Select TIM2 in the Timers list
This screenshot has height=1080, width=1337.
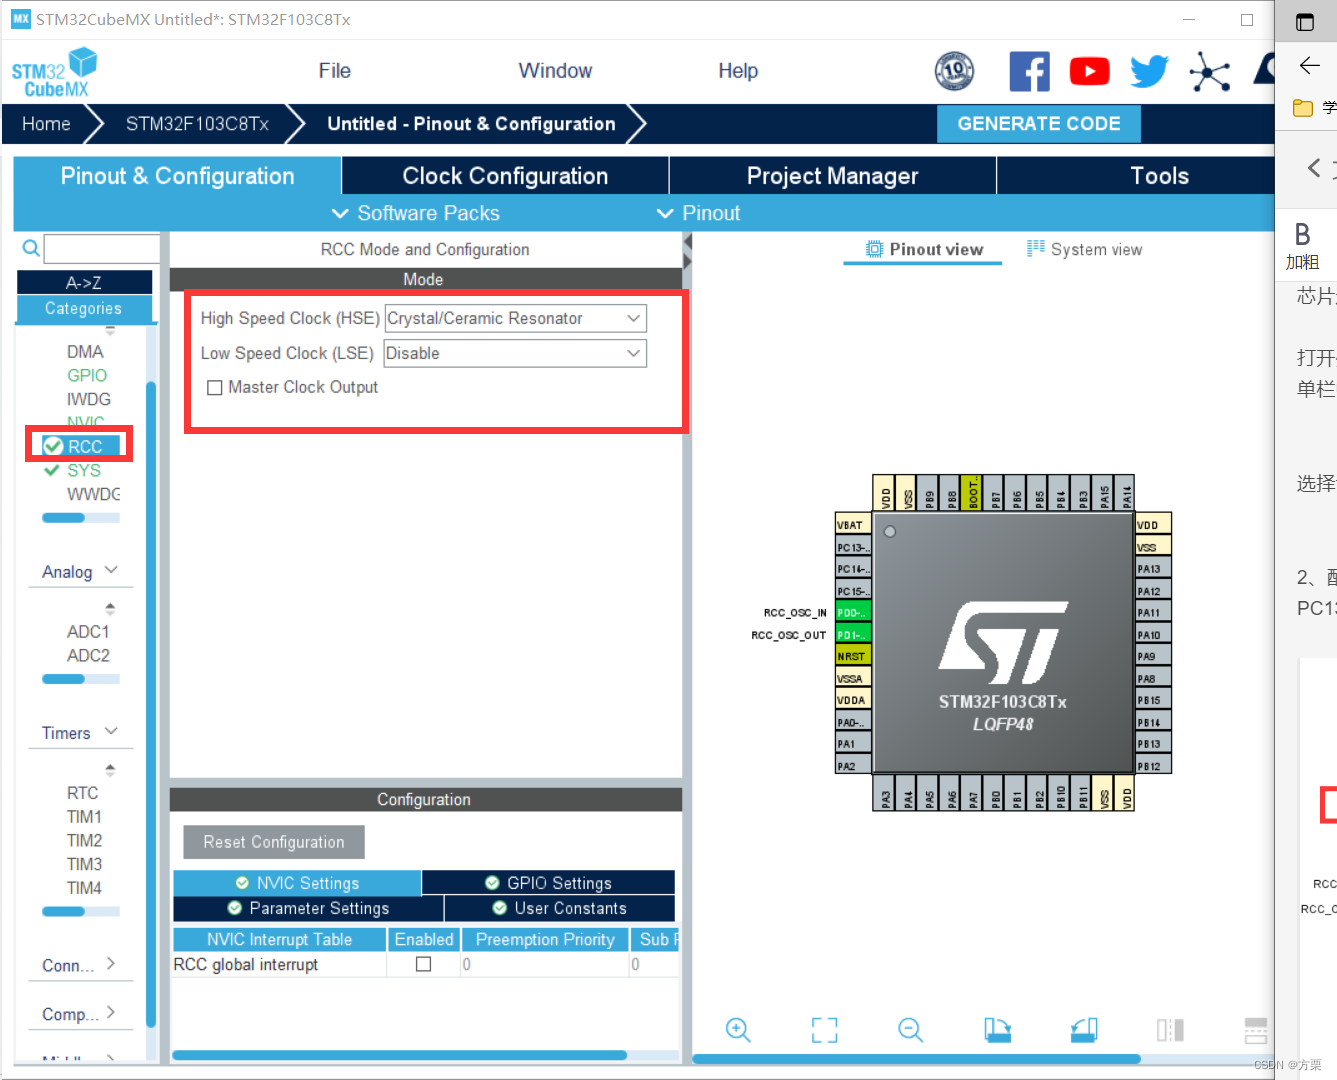pyautogui.click(x=84, y=840)
